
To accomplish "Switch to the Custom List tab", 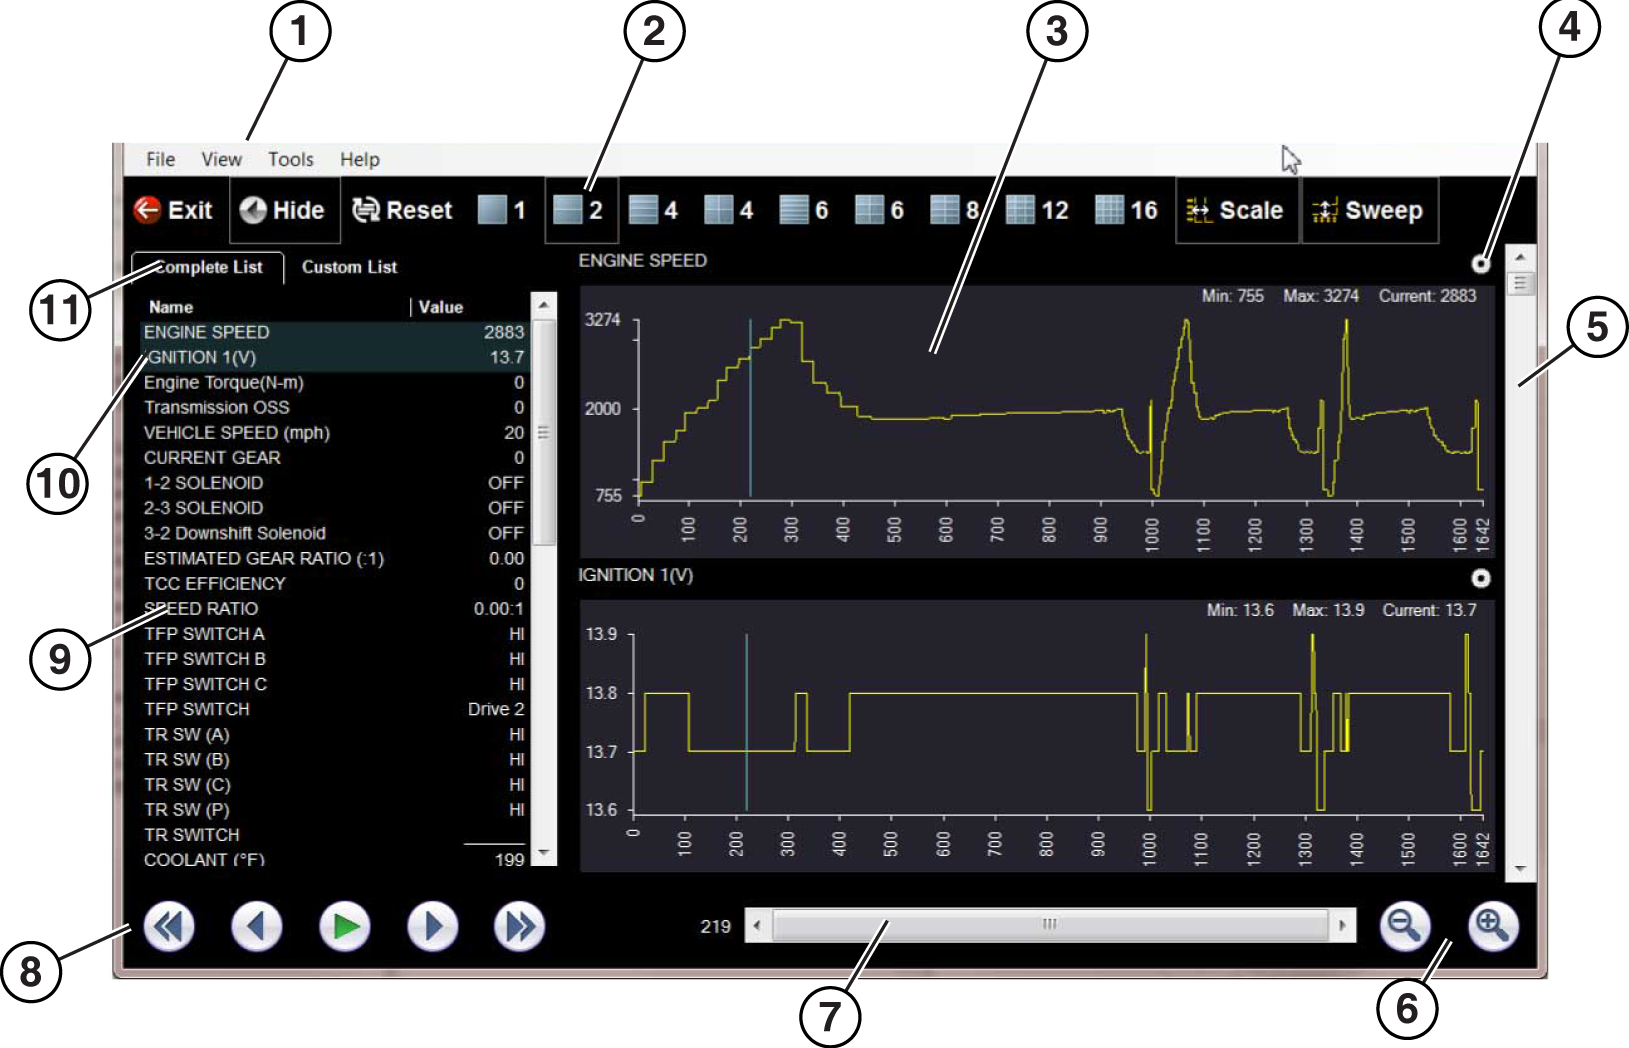I will click(x=349, y=267).
